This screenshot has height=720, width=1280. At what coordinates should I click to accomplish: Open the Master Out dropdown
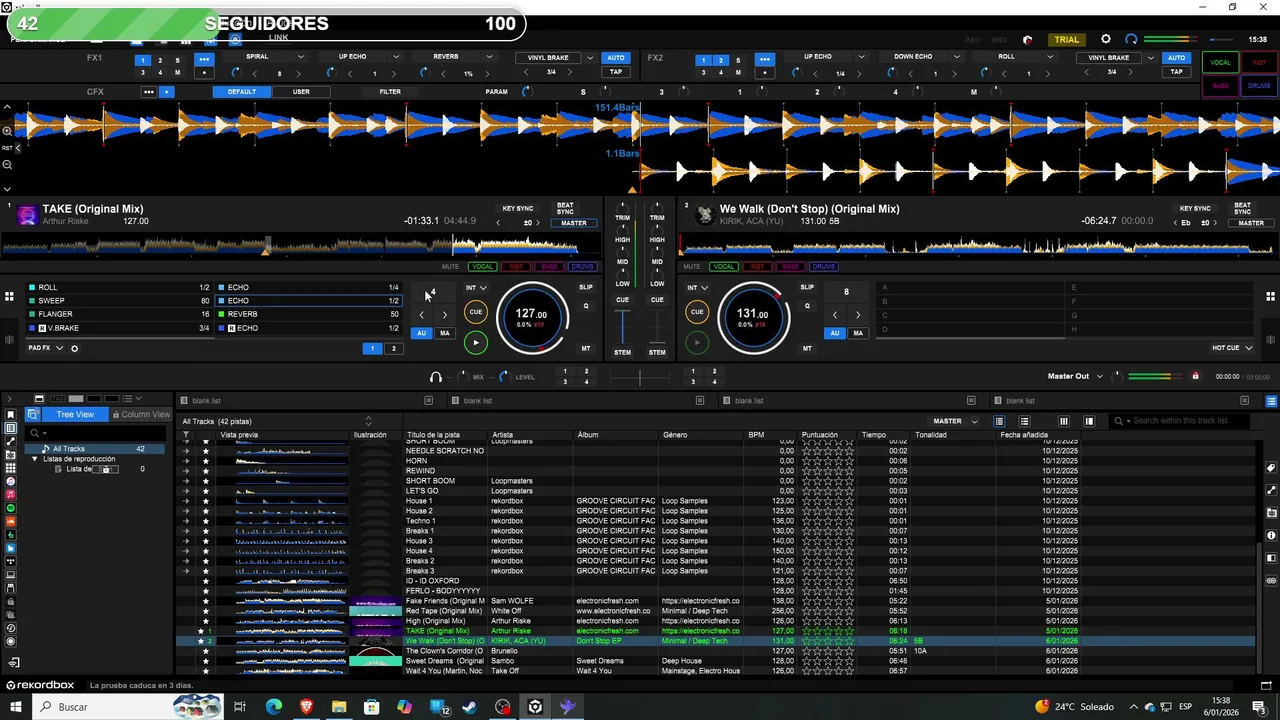[1075, 376]
